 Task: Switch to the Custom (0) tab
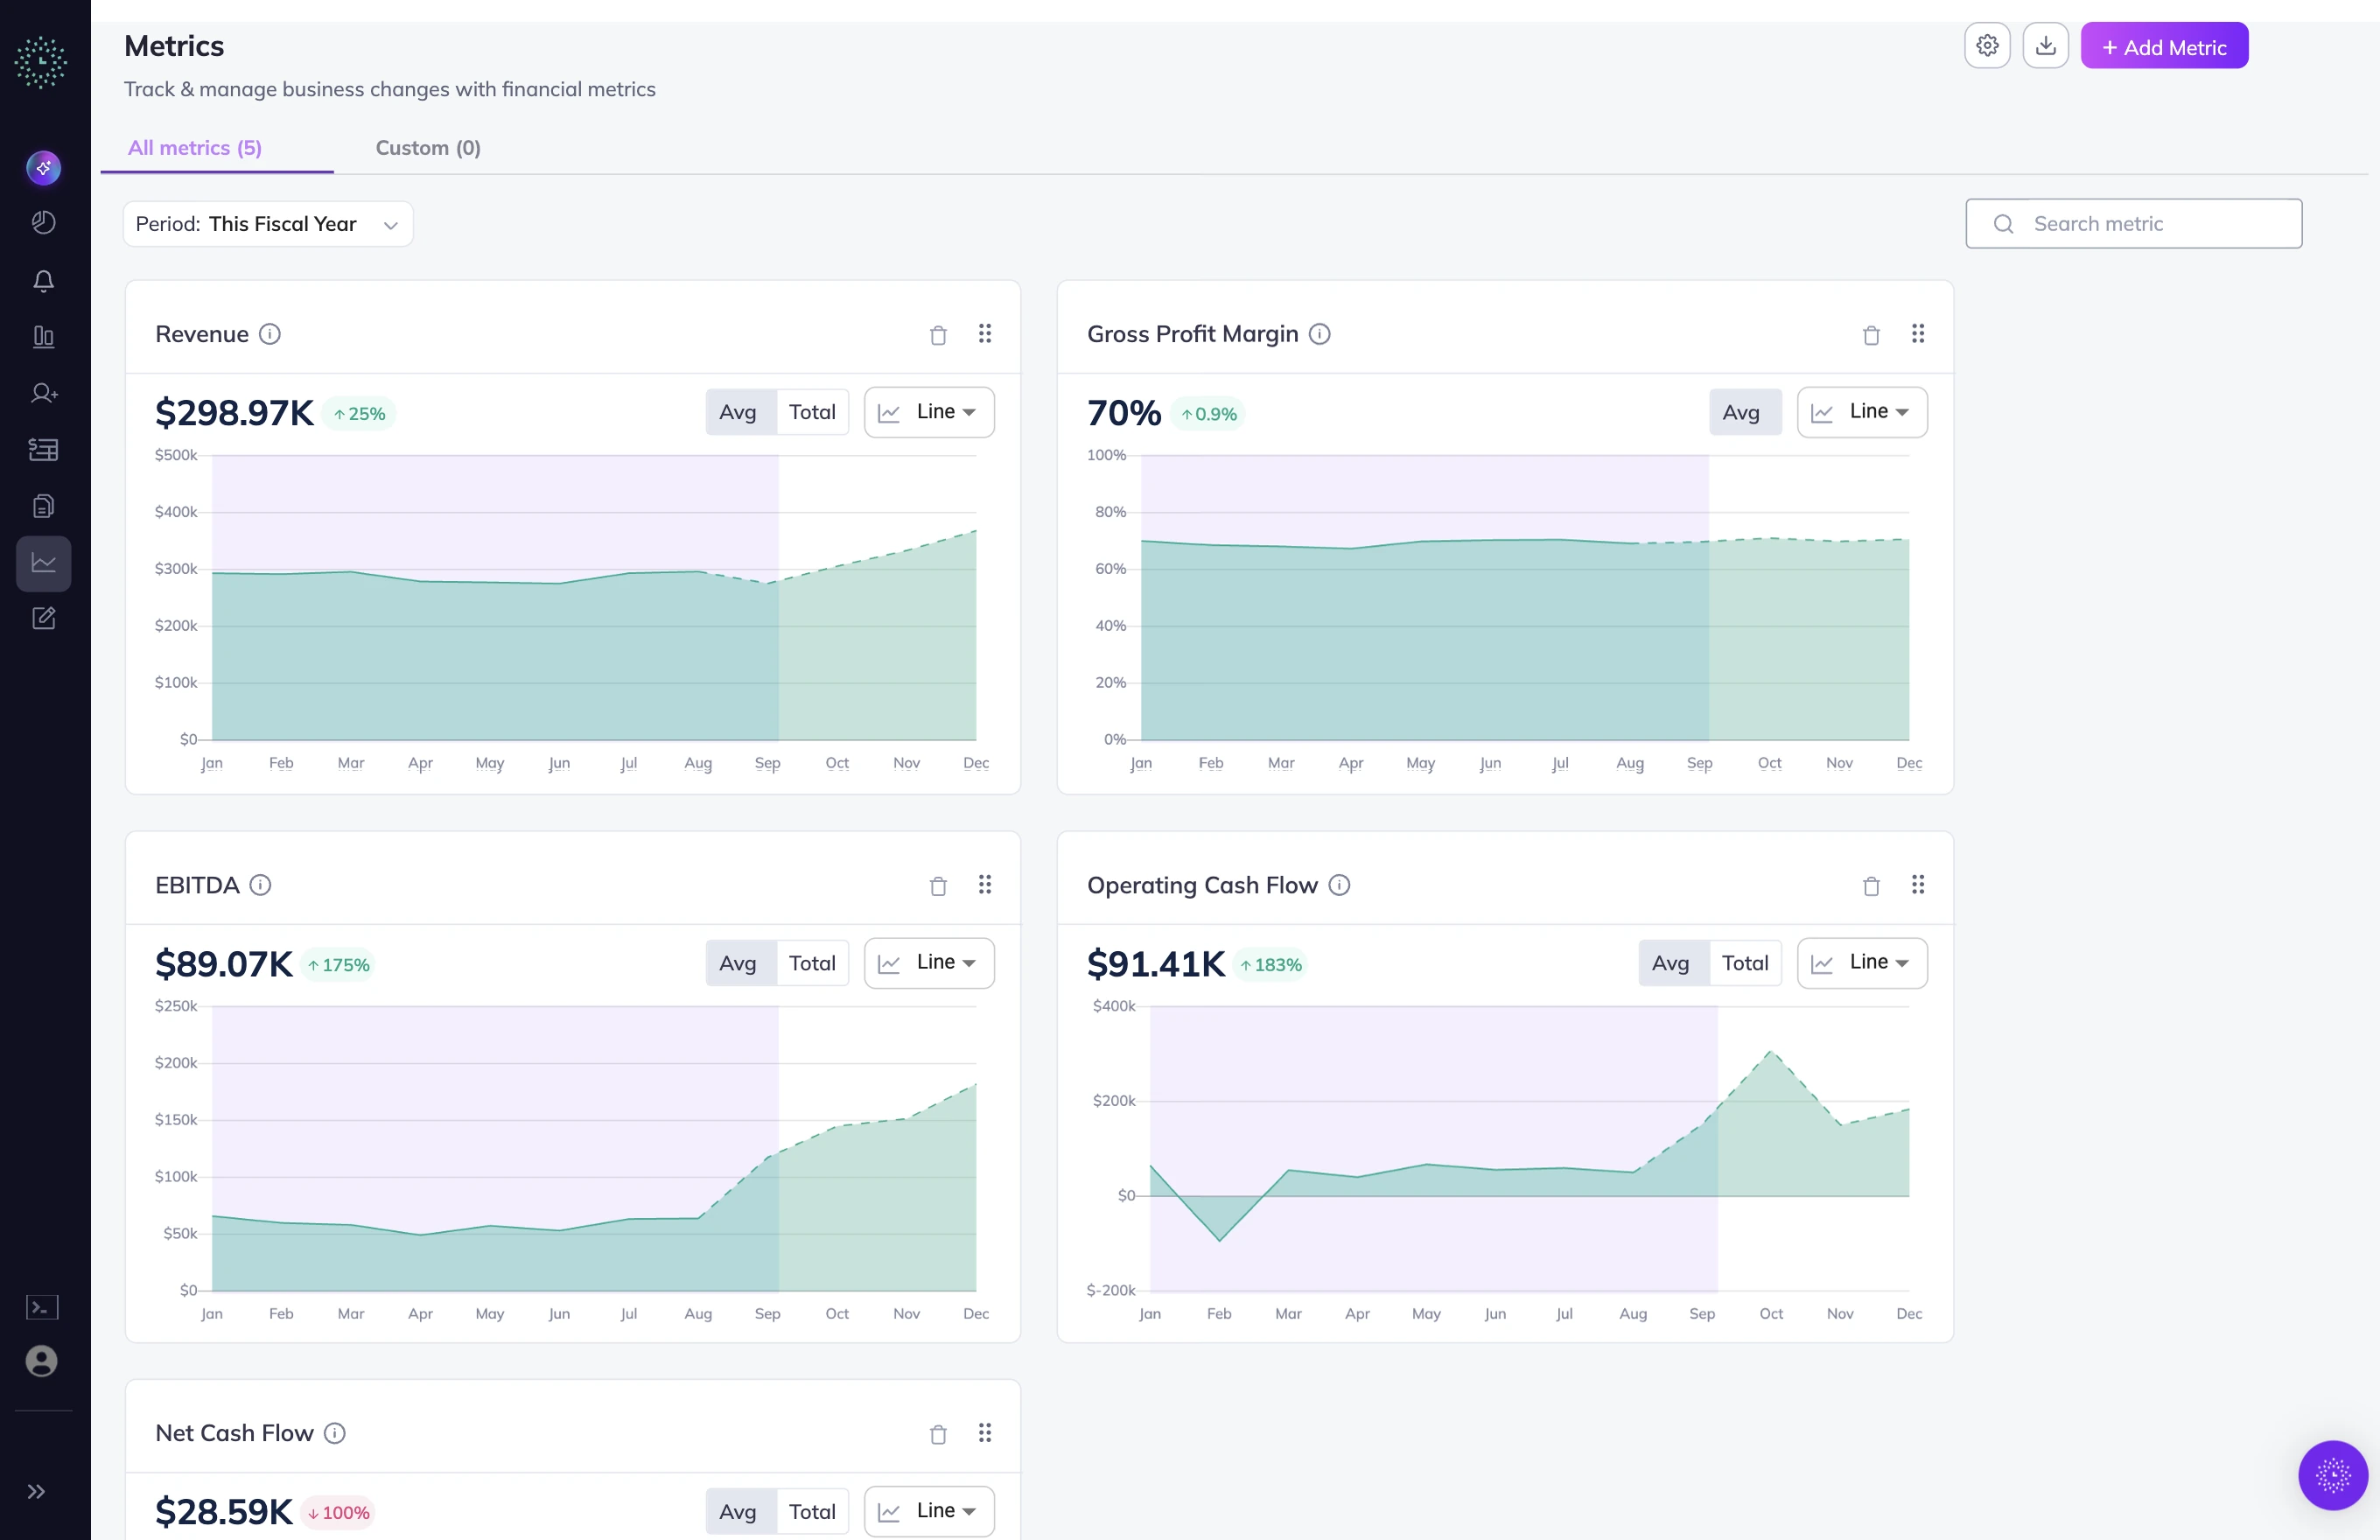click(428, 148)
